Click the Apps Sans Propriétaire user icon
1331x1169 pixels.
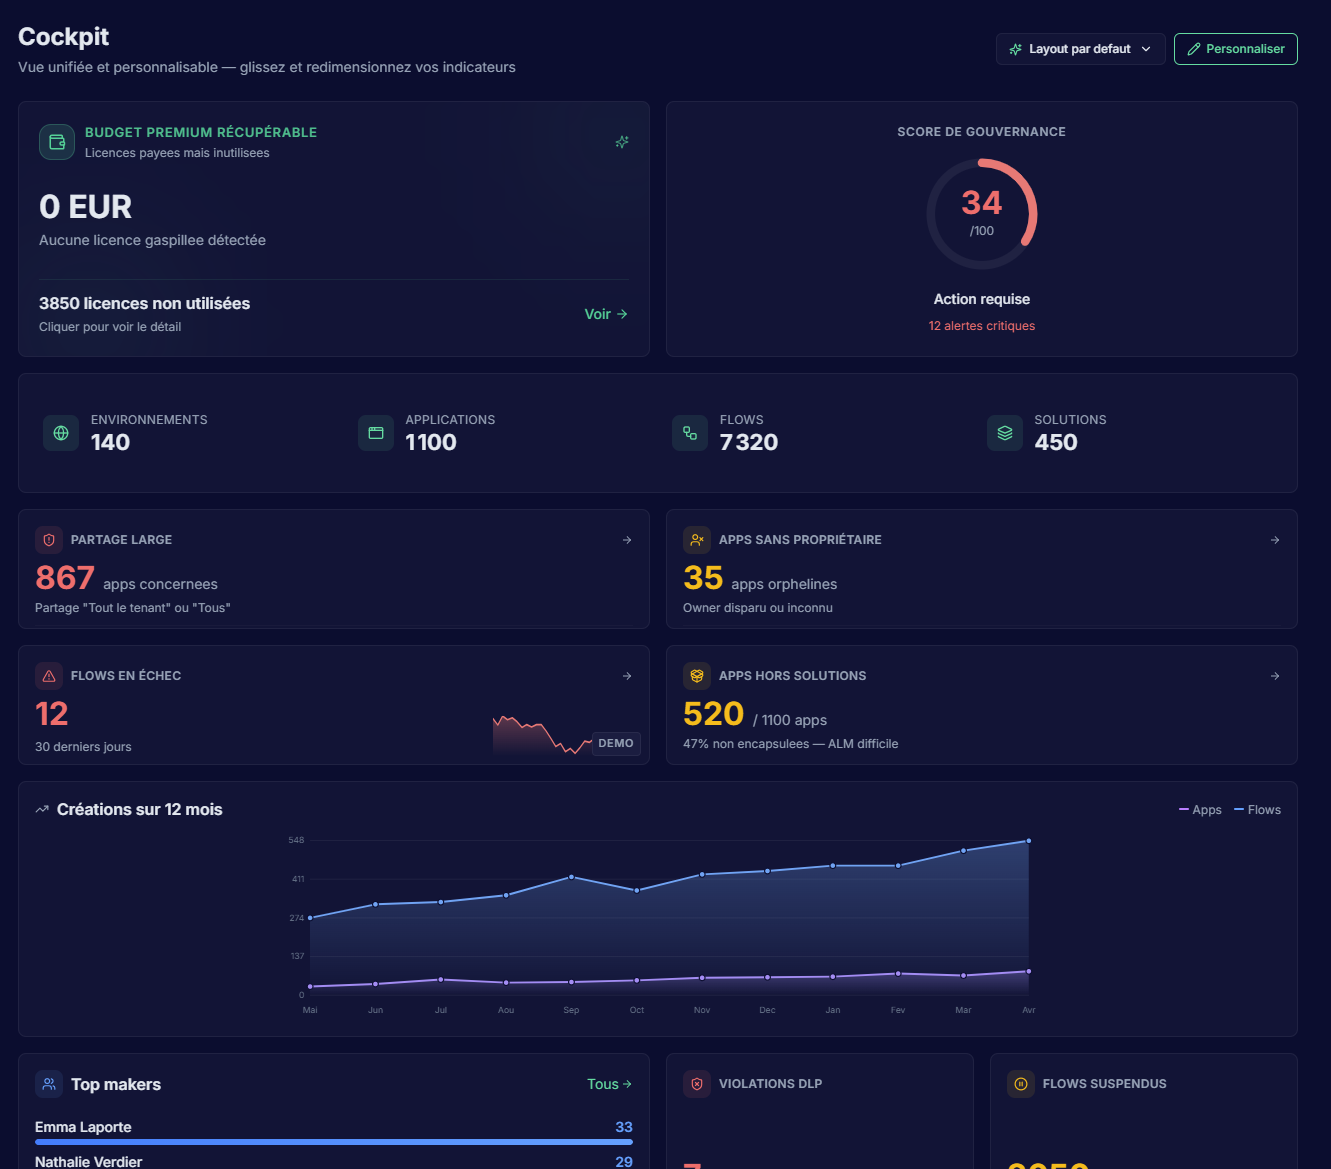pyautogui.click(x=697, y=539)
